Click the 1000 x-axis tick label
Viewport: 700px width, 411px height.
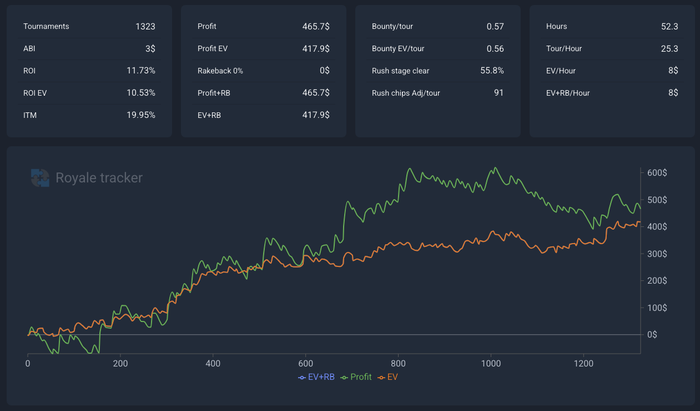(491, 364)
